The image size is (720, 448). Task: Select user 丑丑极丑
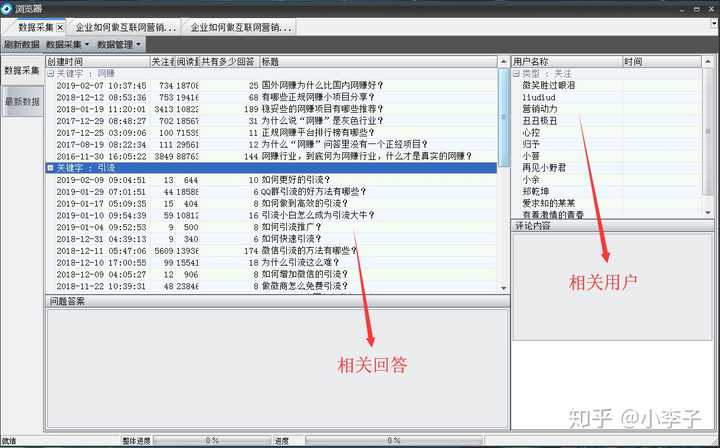point(540,121)
